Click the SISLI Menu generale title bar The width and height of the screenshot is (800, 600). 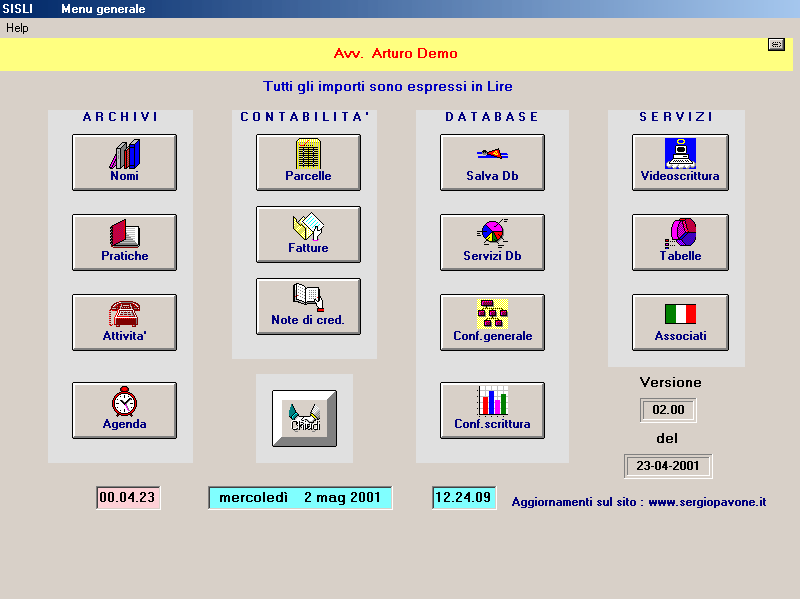coord(400,9)
